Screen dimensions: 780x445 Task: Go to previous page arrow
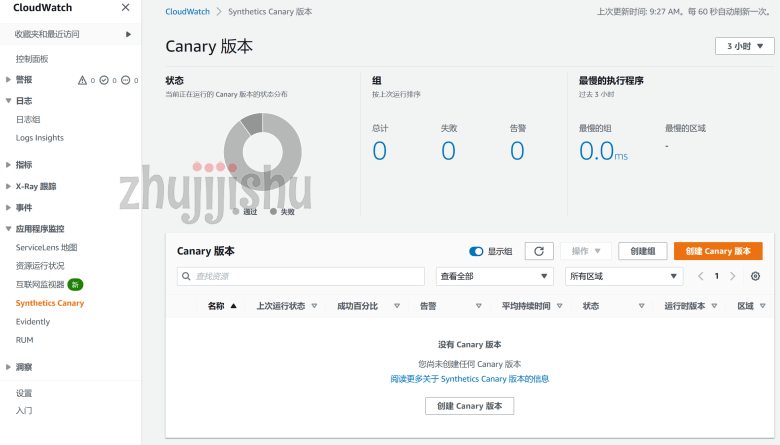(x=700, y=276)
